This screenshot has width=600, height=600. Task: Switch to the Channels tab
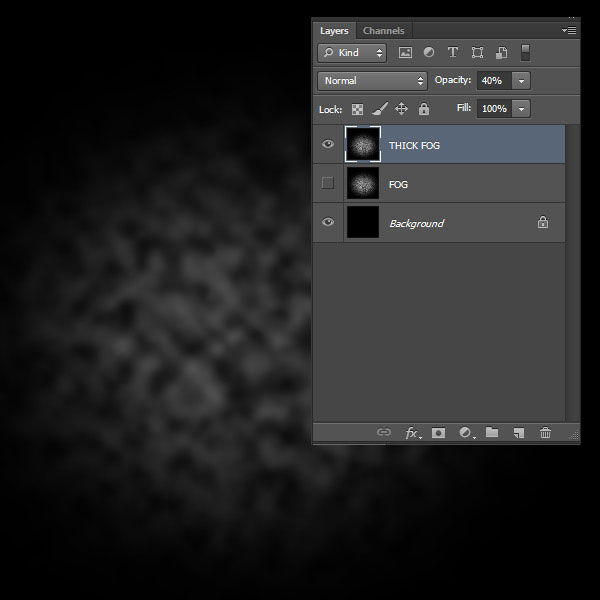click(383, 31)
